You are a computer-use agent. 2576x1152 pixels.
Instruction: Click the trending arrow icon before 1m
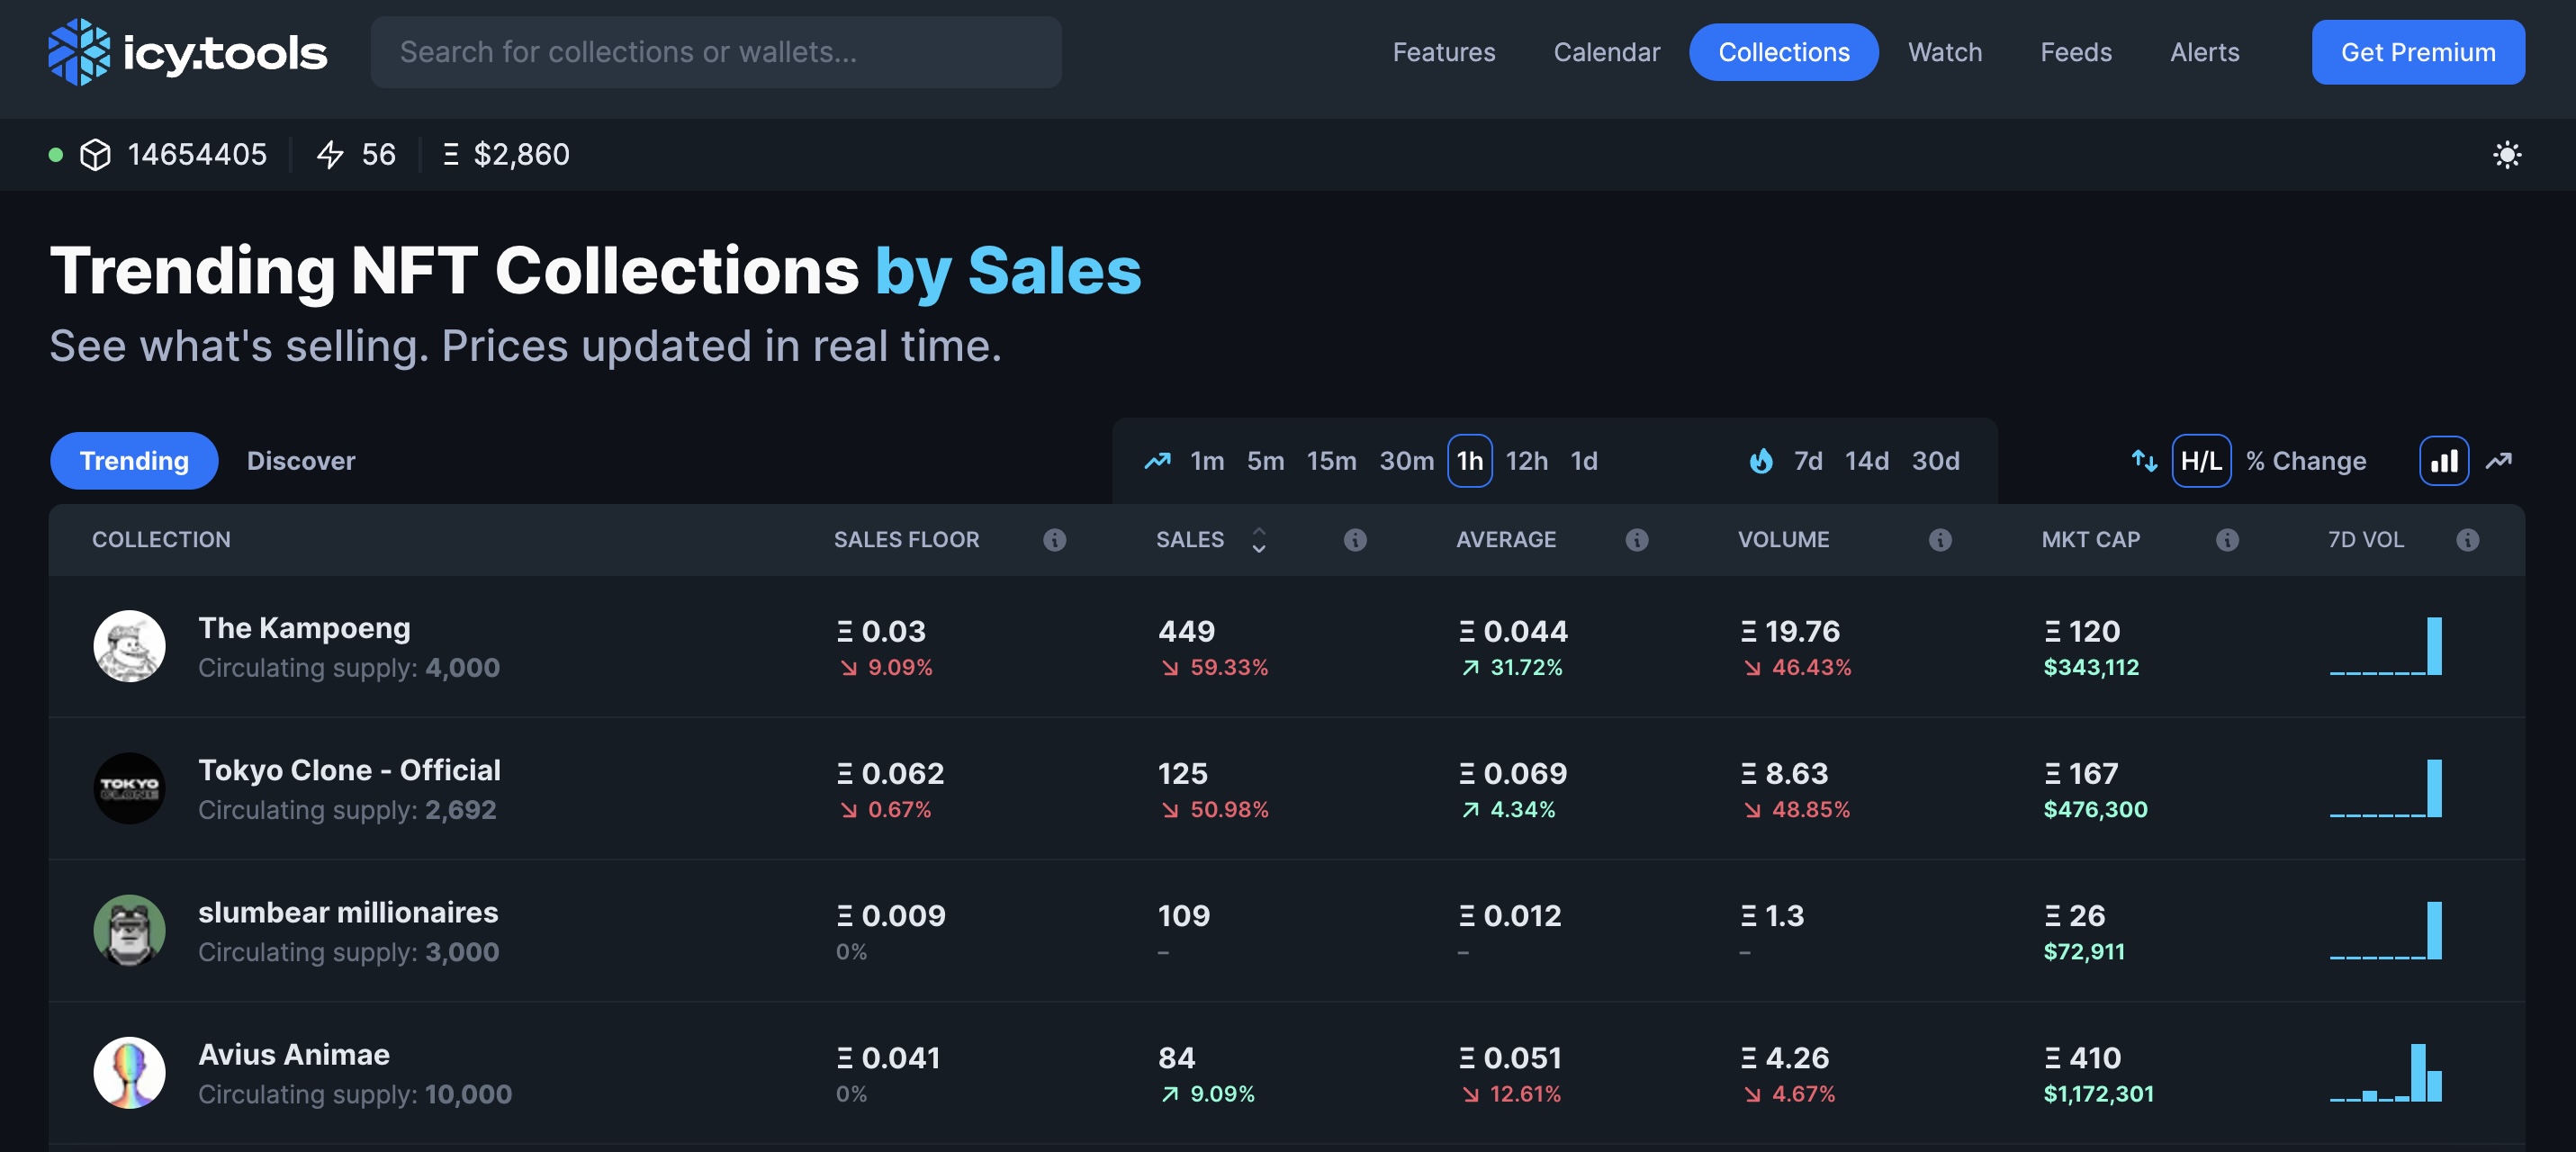1157,461
